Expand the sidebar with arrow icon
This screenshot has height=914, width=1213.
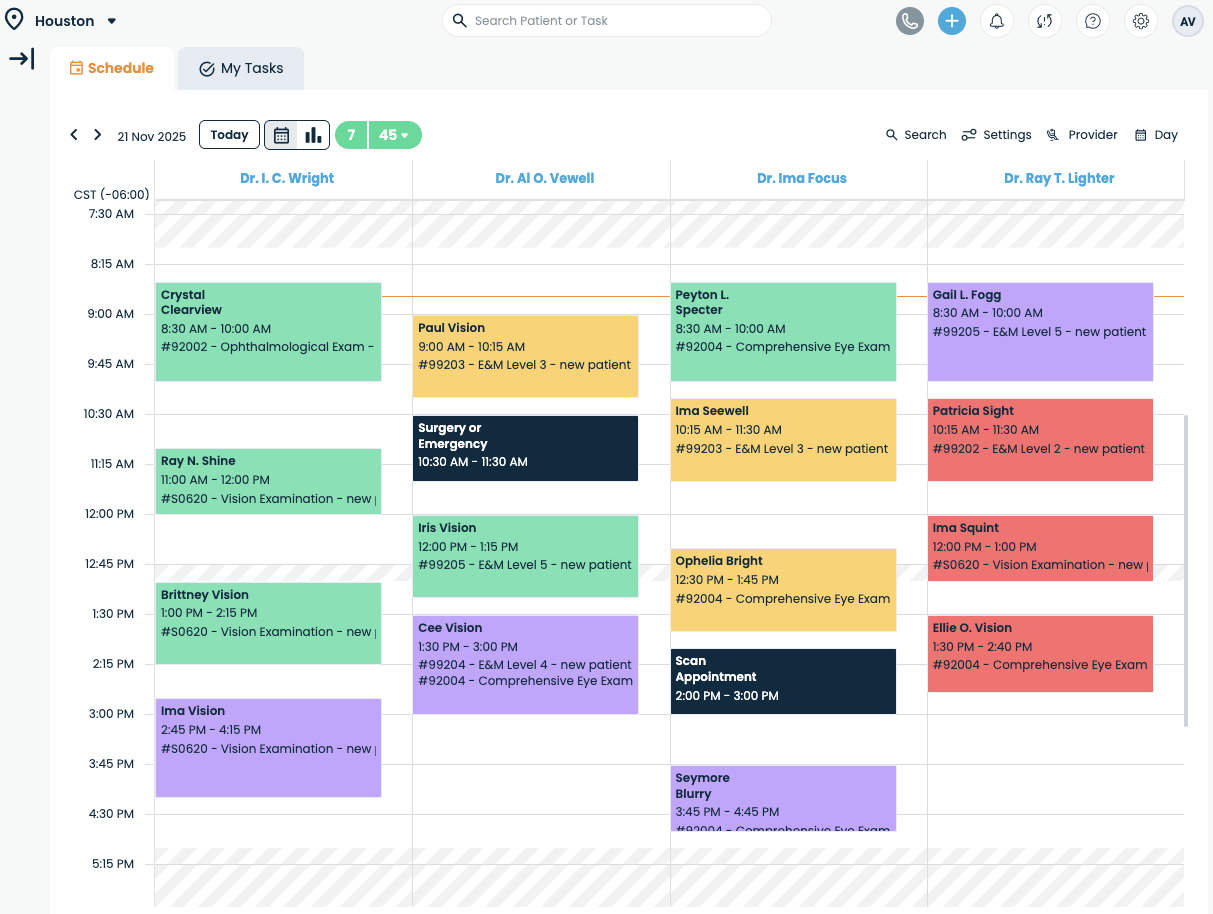(21, 59)
